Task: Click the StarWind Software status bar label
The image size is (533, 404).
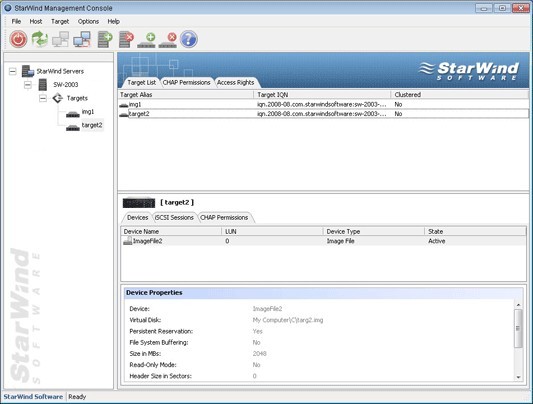Action: pyautogui.click(x=33, y=397)
